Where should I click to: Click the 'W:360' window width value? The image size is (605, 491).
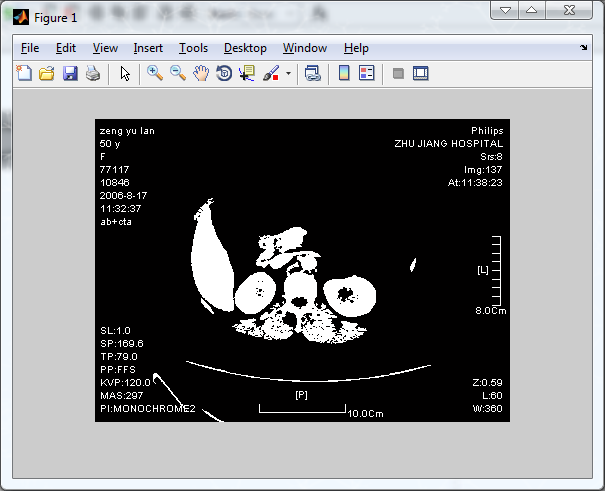487,408
